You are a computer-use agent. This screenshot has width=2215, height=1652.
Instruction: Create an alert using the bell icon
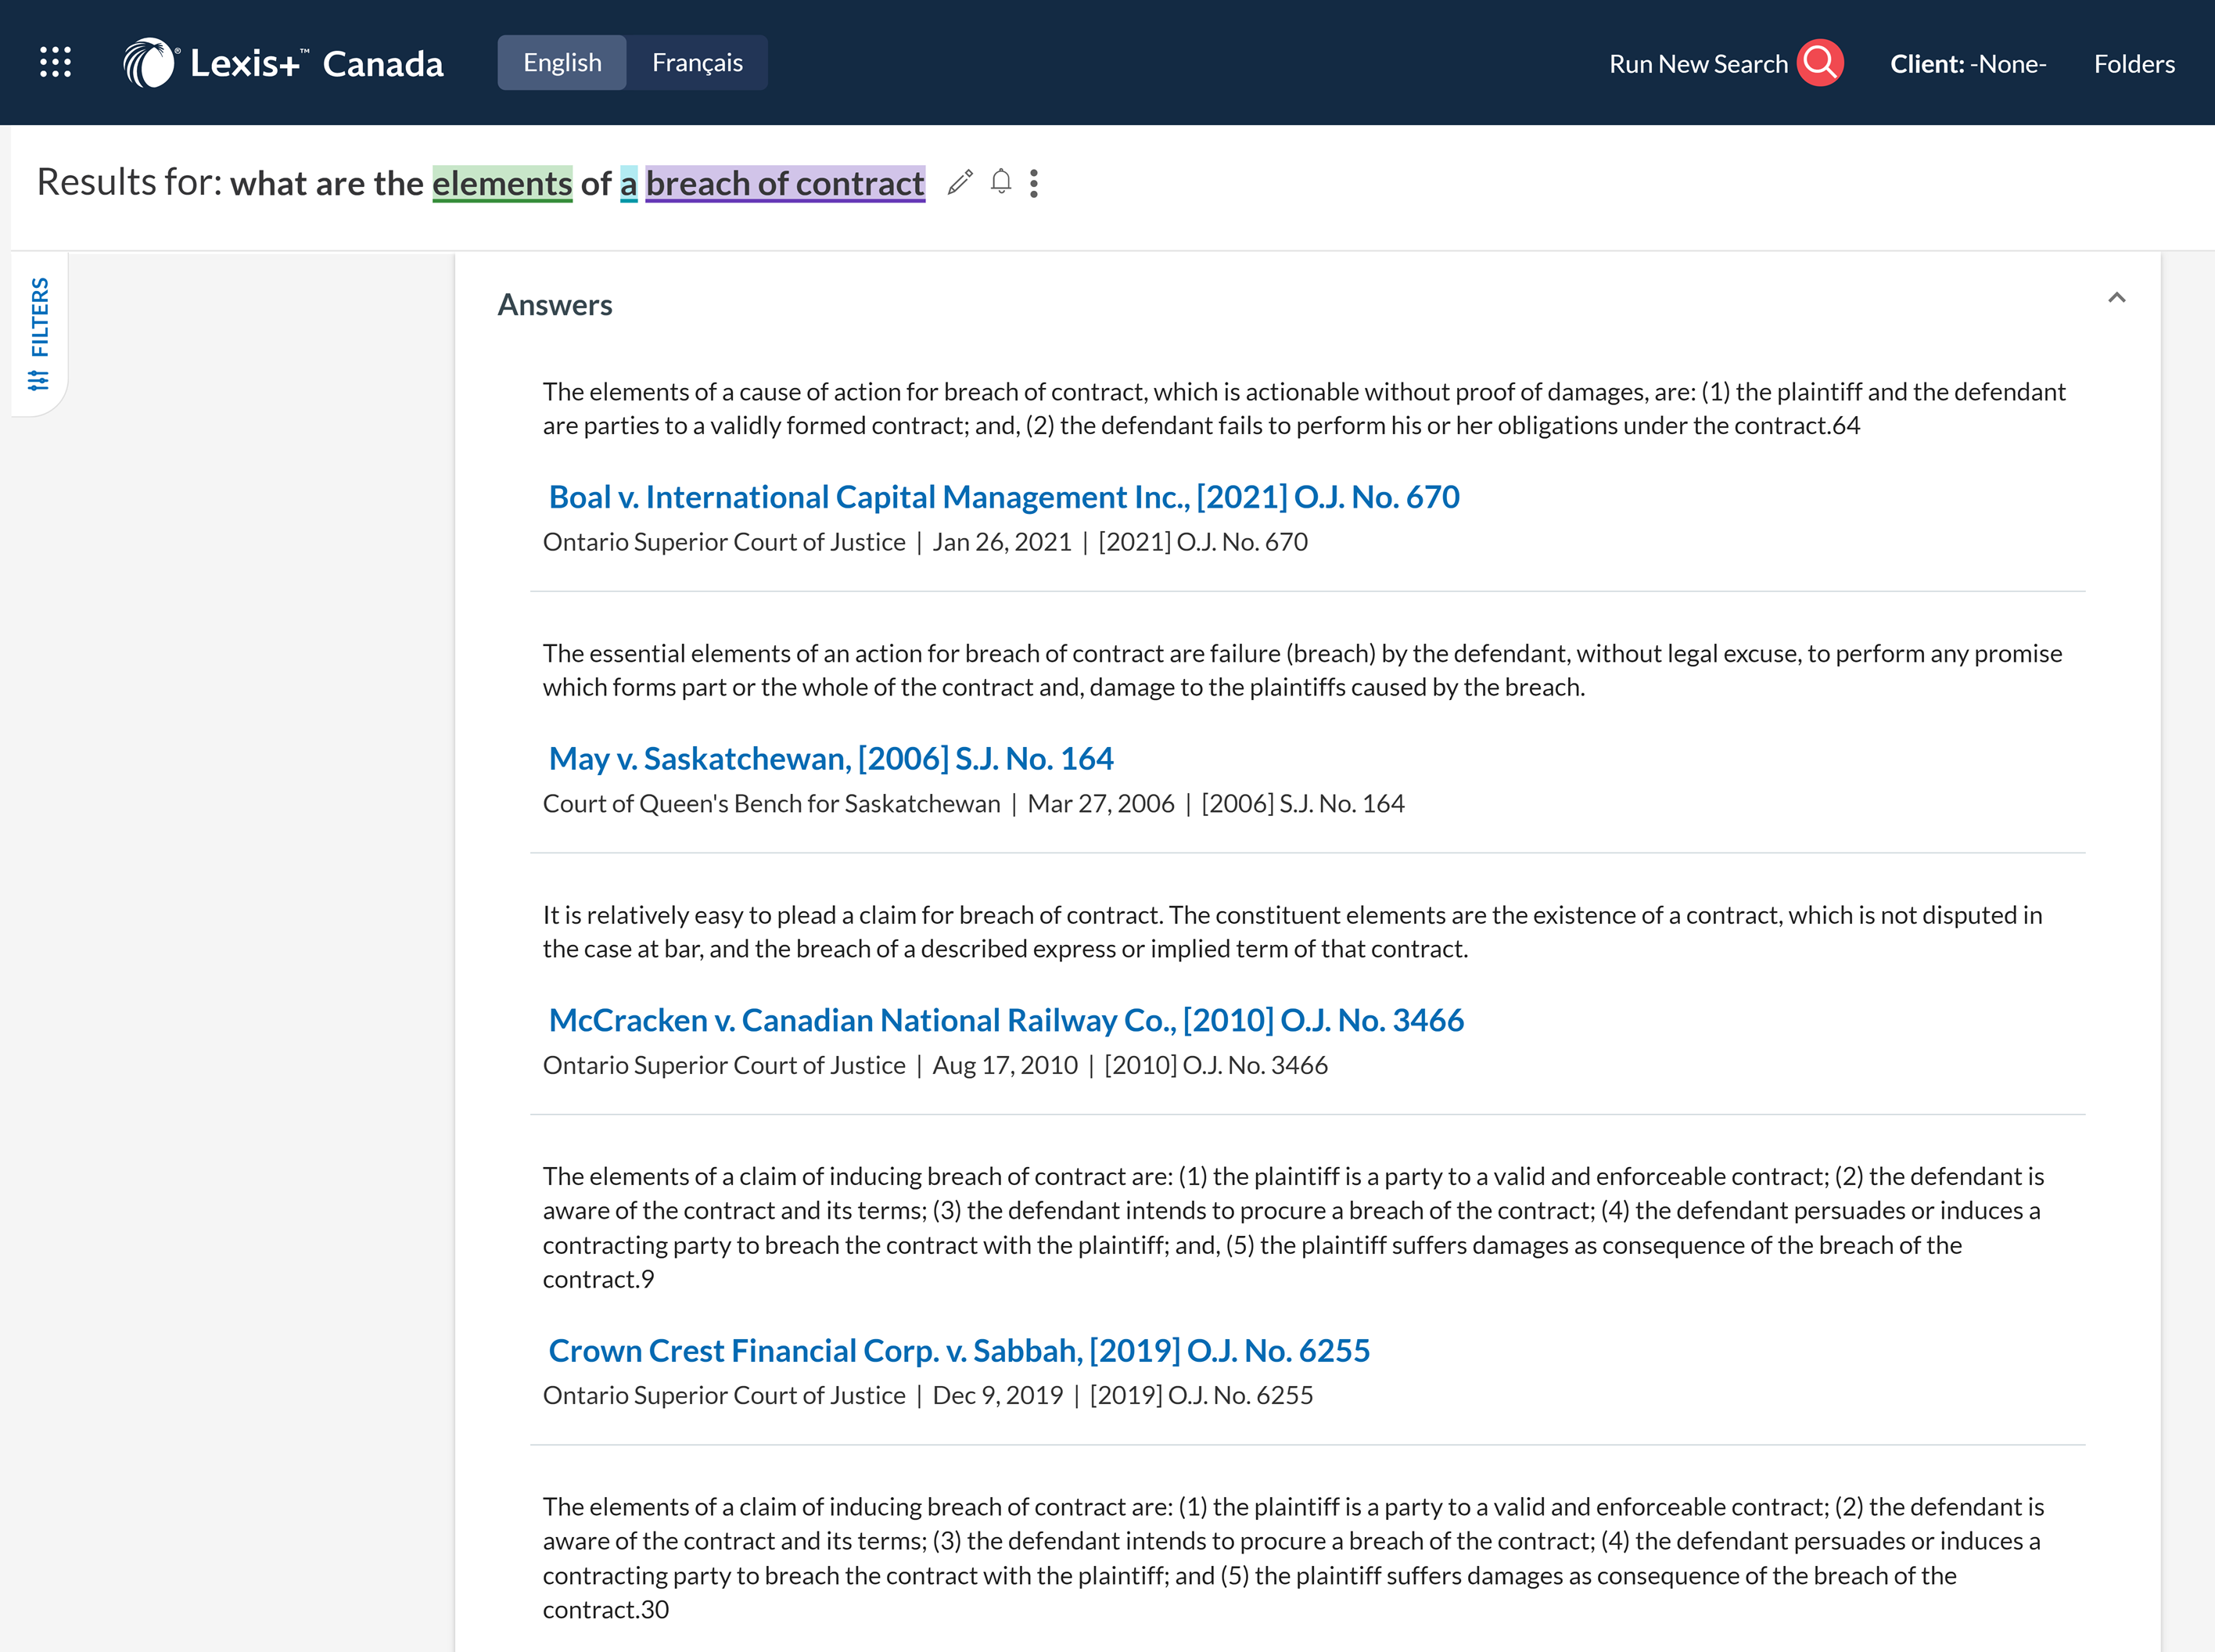pyautogui.click(x=1000, y=182)
